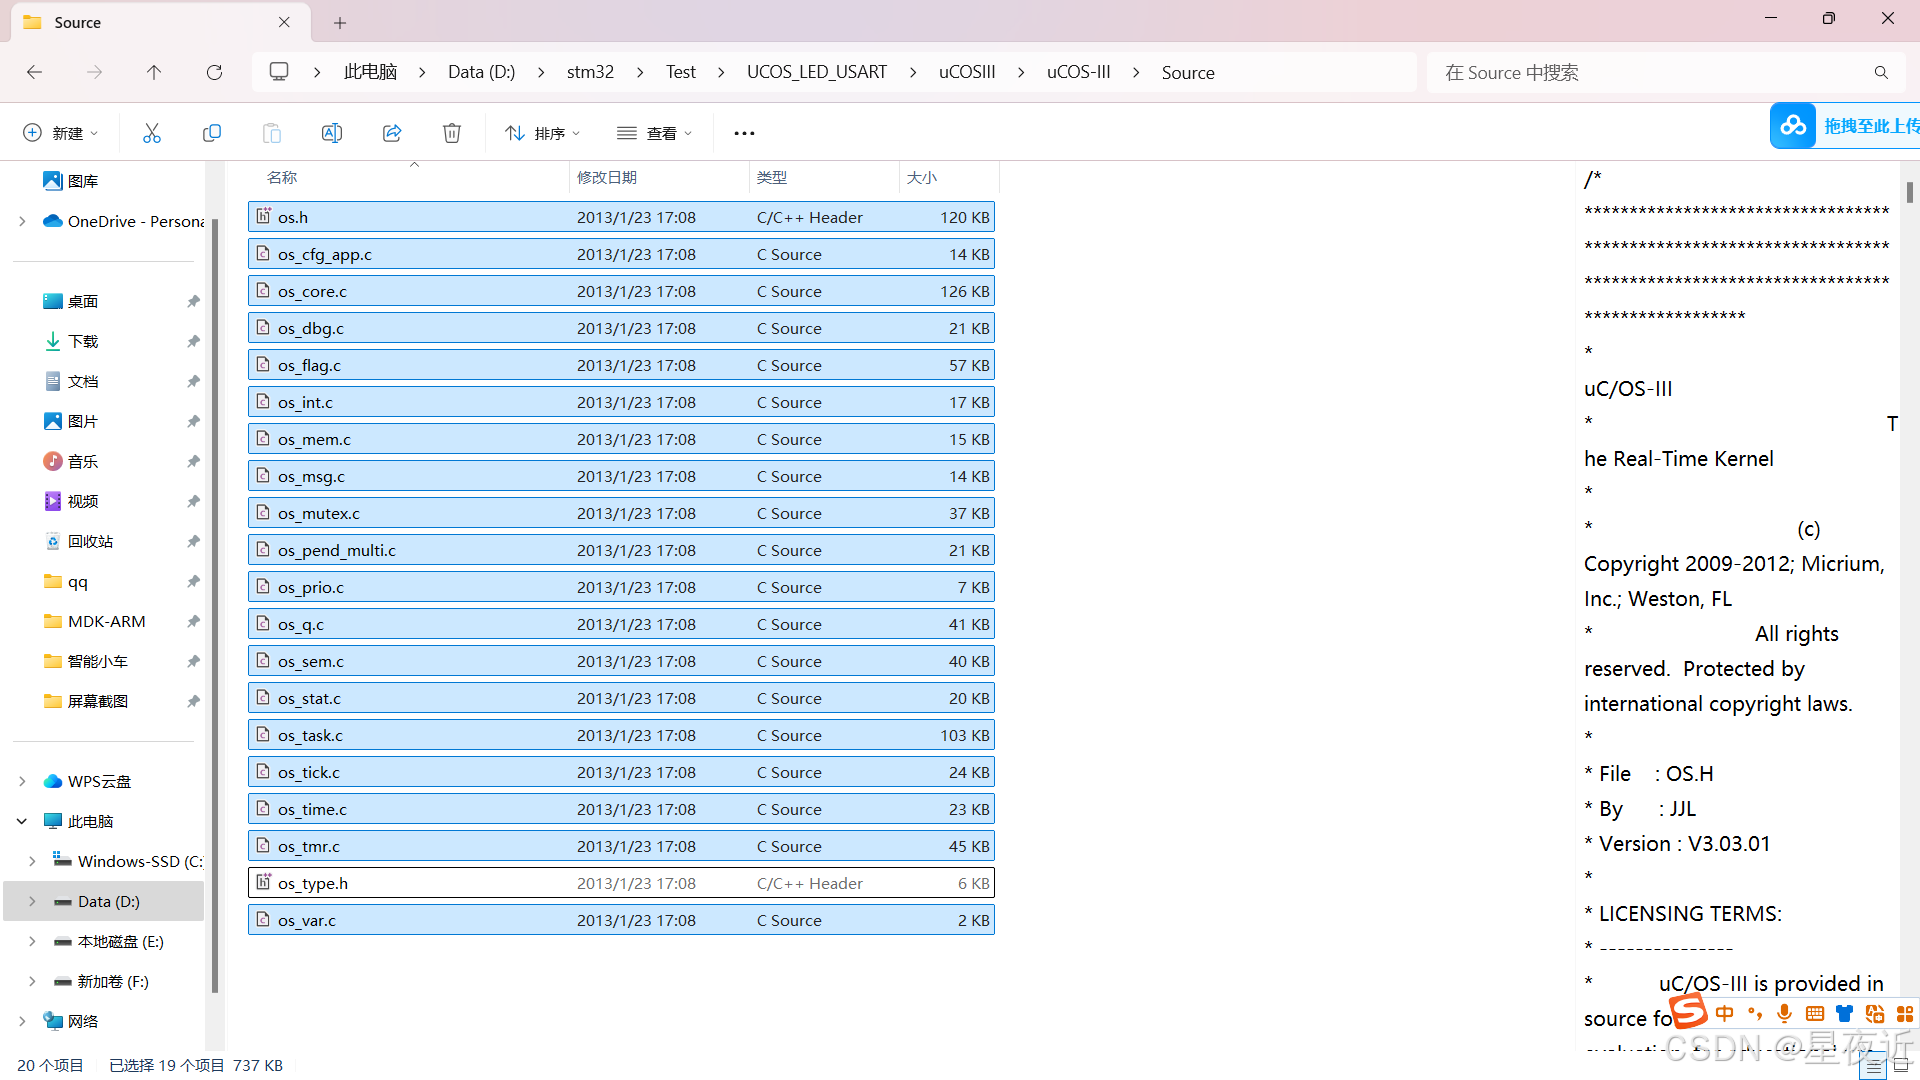Click the Cut scissors icon

point(152,133)
